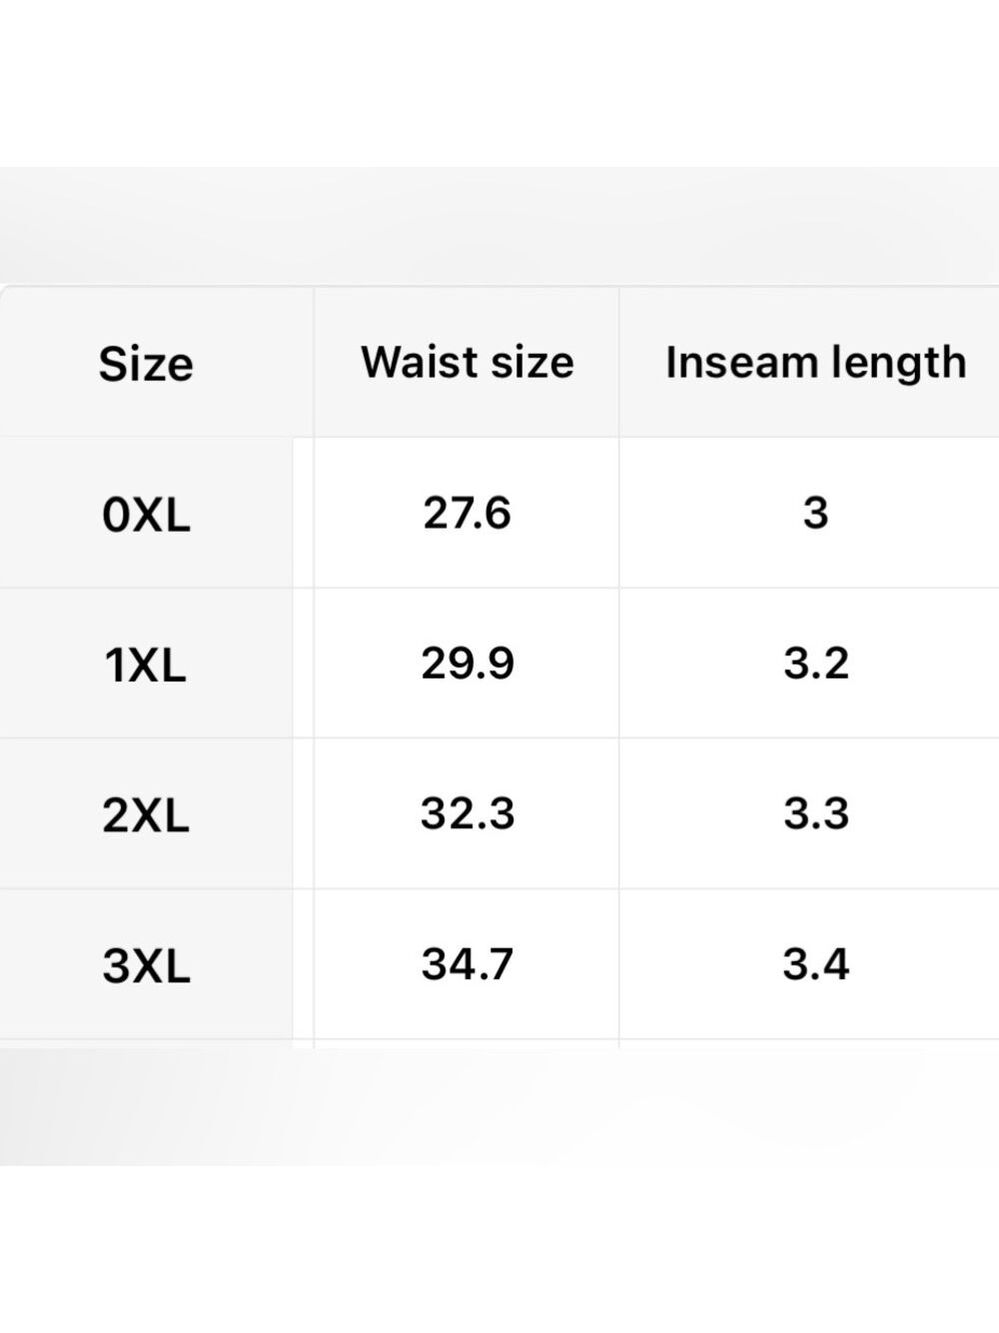Click the gray area above the table
Viewport: 999px width, 1333px height.
[x=499, y=226]
